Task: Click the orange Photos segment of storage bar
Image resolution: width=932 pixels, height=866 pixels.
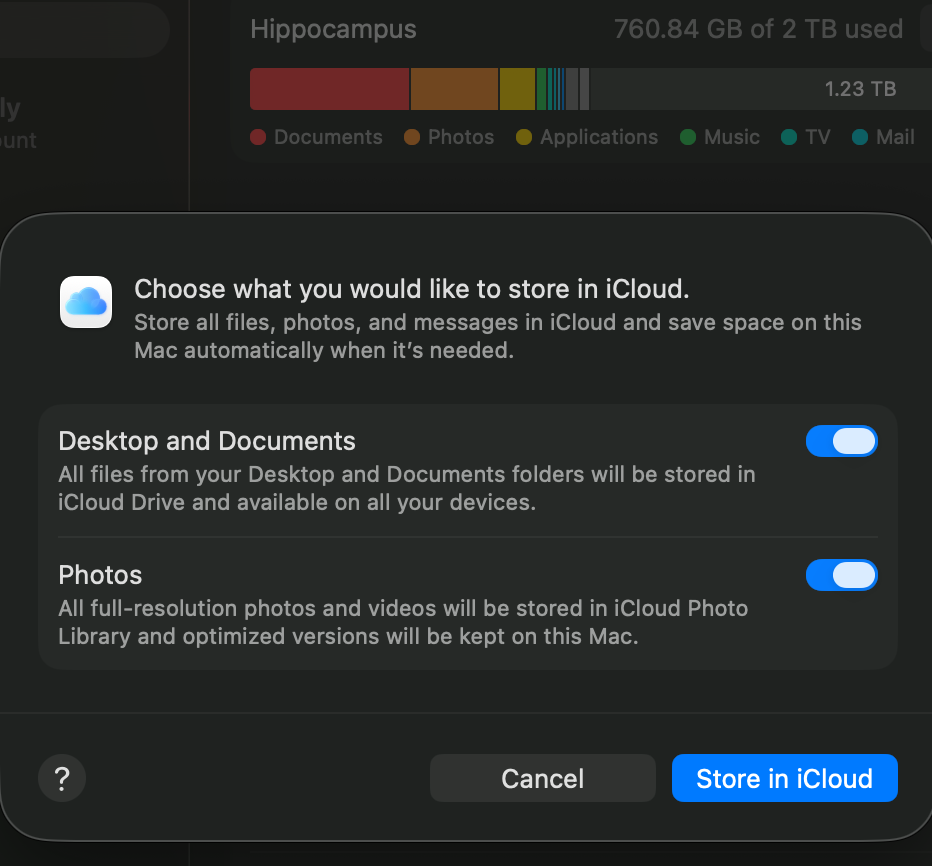Action: click(454, 89)
